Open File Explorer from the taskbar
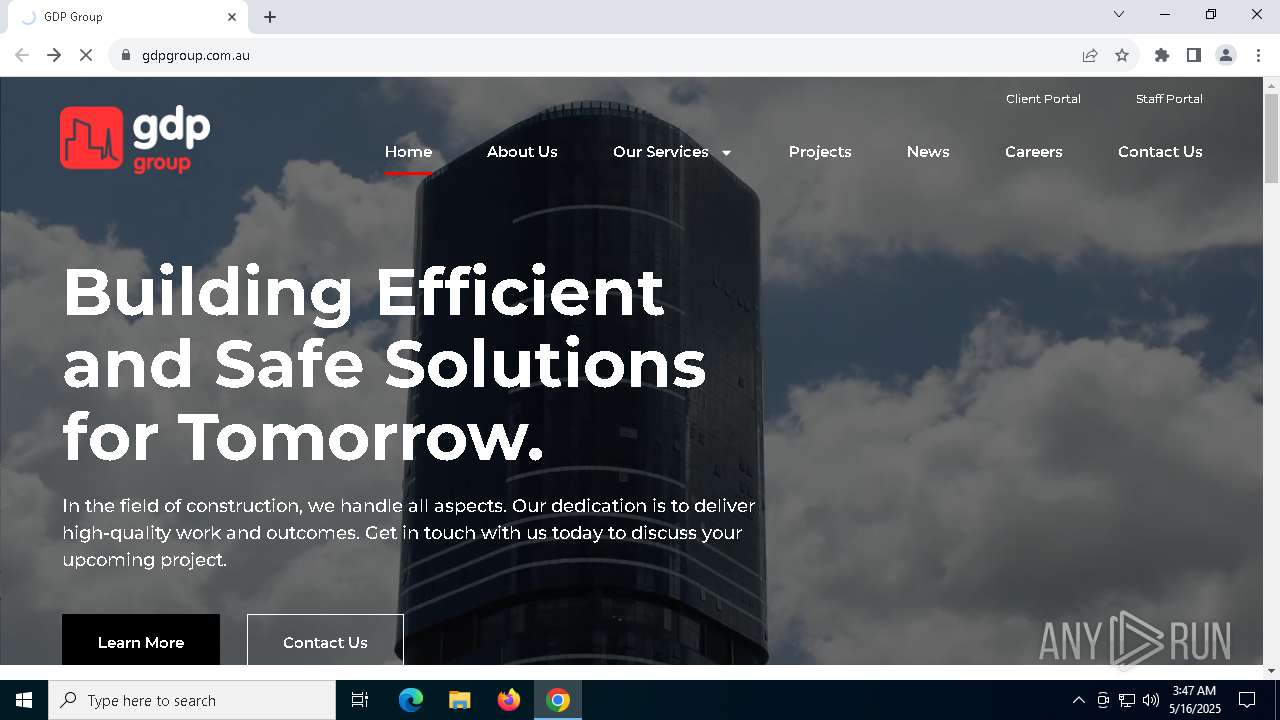The image size is (1280, 720). point(460,700)
